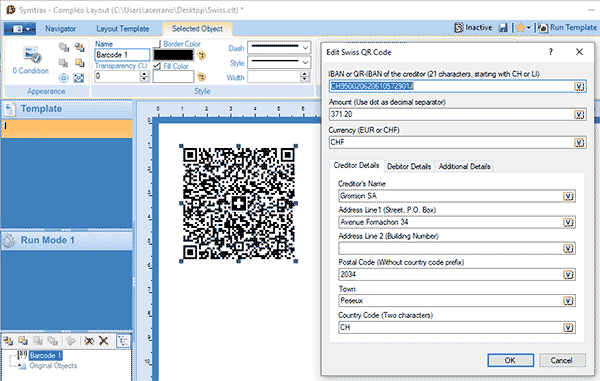
Task: Open the Additional Details tab
Action: click(x=464, y=166)
